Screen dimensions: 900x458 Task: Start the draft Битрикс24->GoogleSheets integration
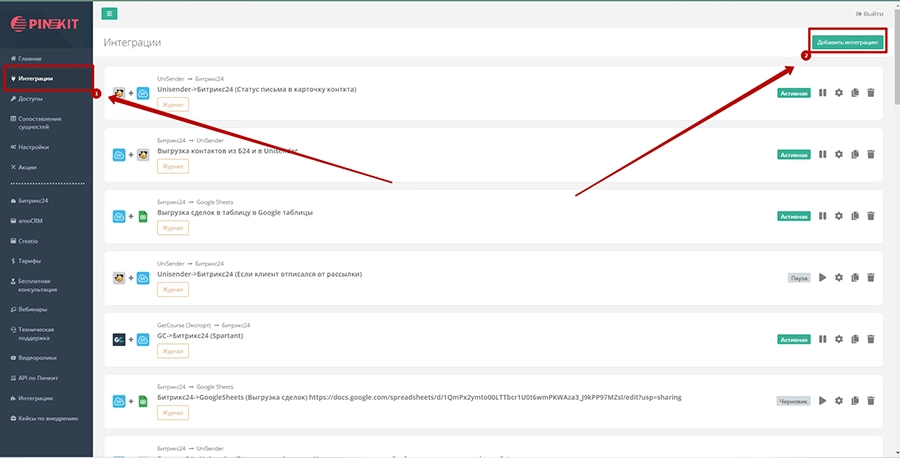(x=823, y=401)
